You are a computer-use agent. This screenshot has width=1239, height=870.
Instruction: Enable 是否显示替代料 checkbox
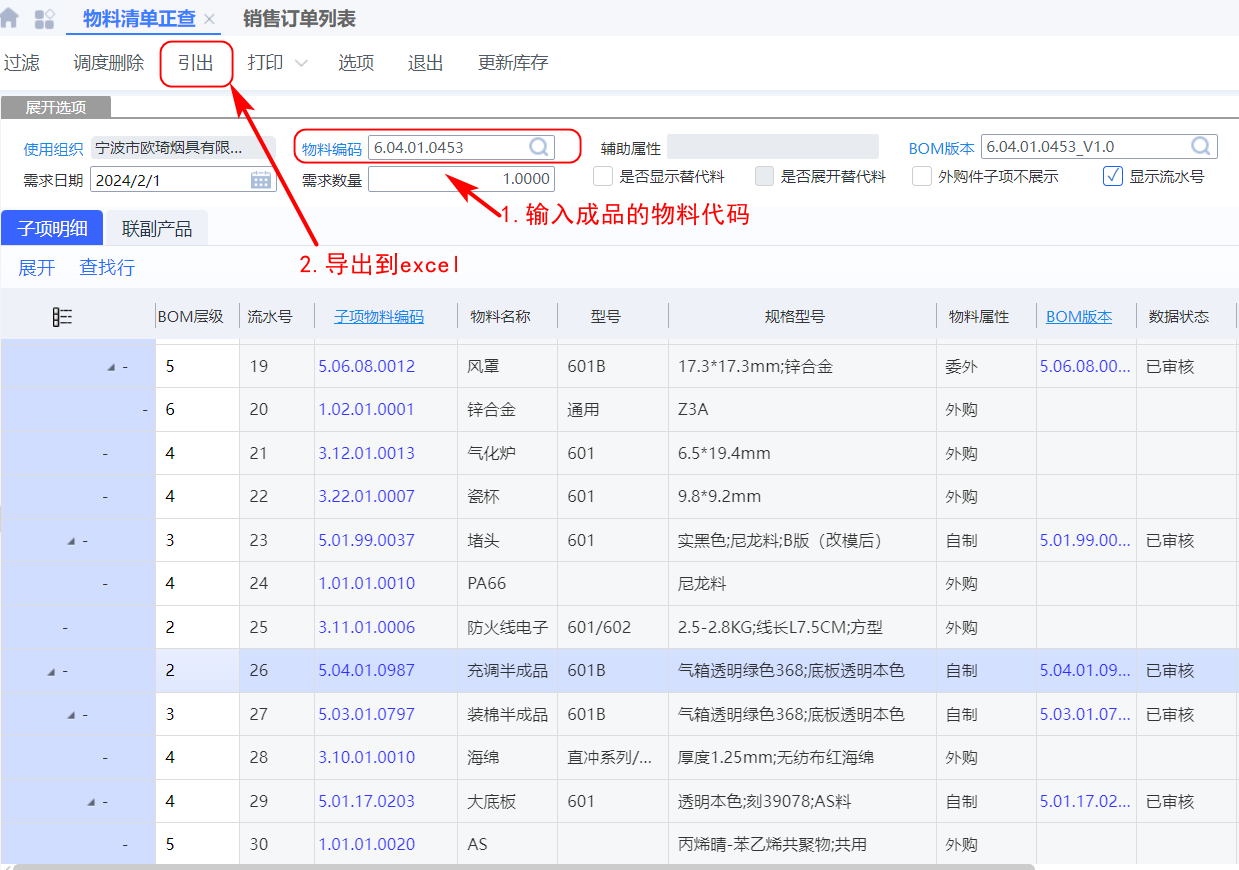pyautogui.click(x=603, y=177)
